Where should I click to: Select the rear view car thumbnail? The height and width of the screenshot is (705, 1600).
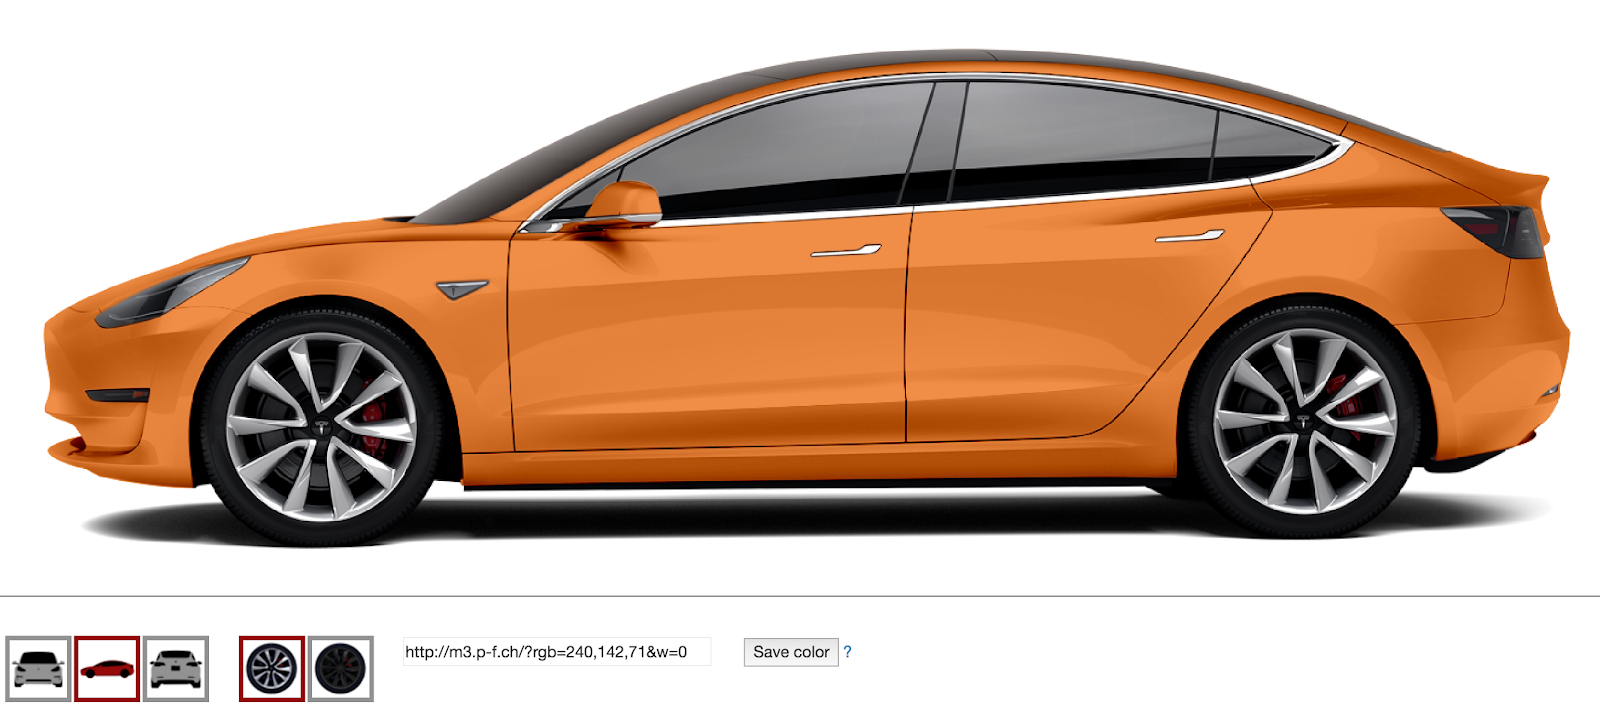[176, 668]
